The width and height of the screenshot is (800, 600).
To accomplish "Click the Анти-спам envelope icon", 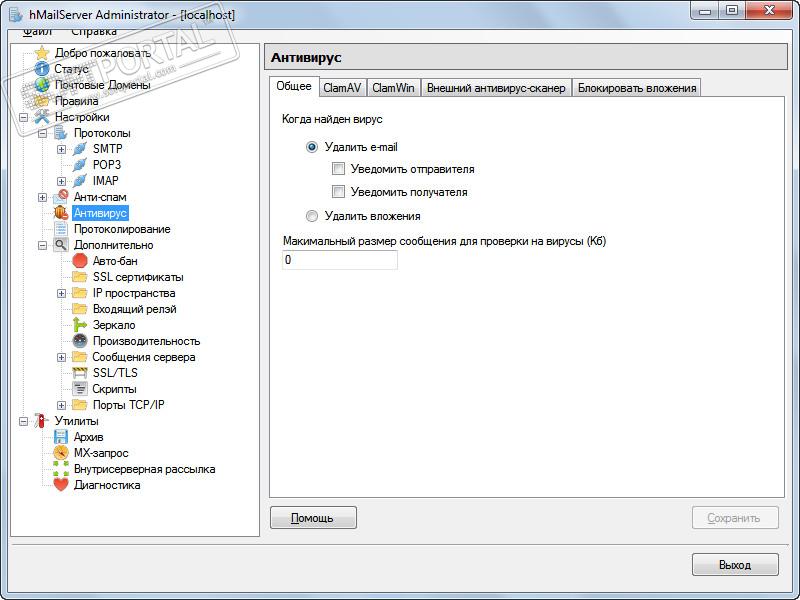I will click(61, 197).
